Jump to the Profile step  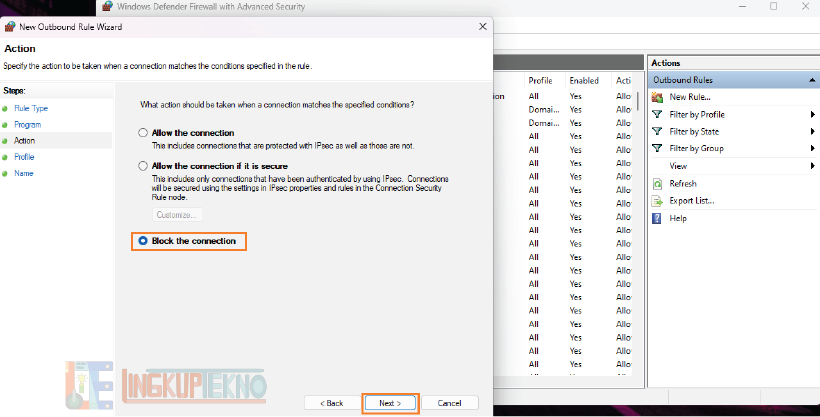click(x=24, y=156)
